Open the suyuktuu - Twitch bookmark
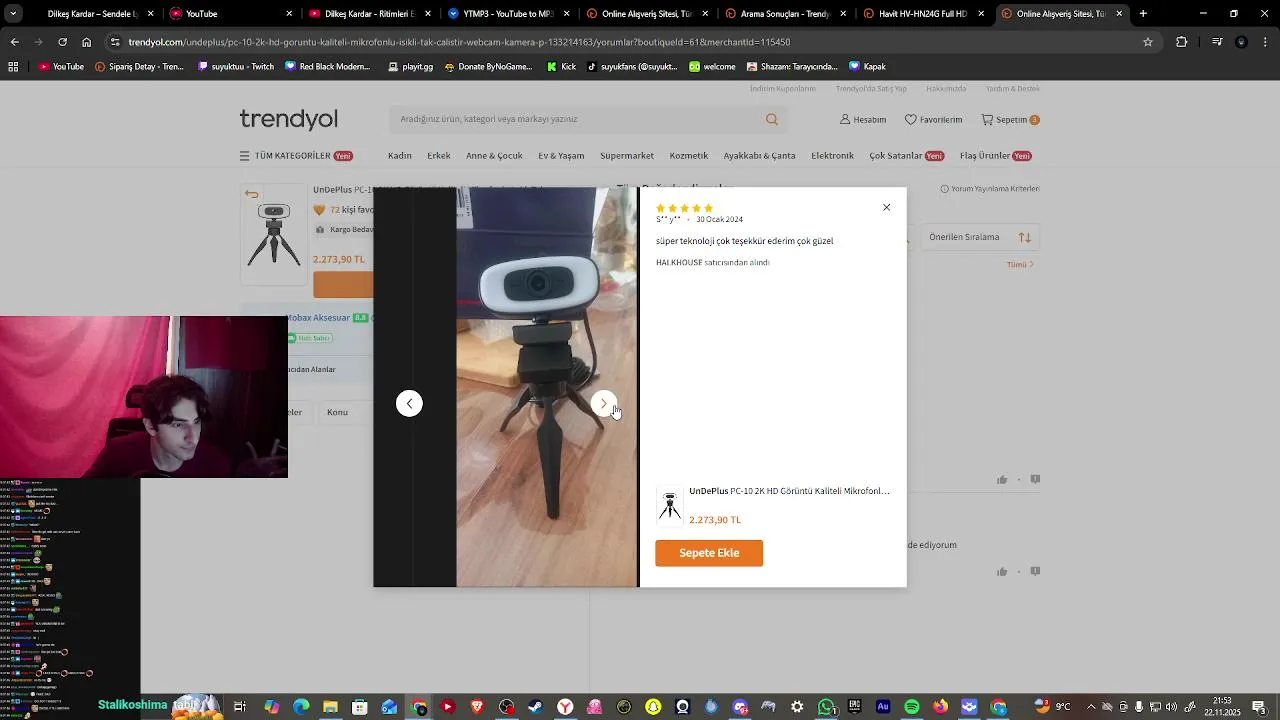The image size is (1280, 720). (236, 67)
